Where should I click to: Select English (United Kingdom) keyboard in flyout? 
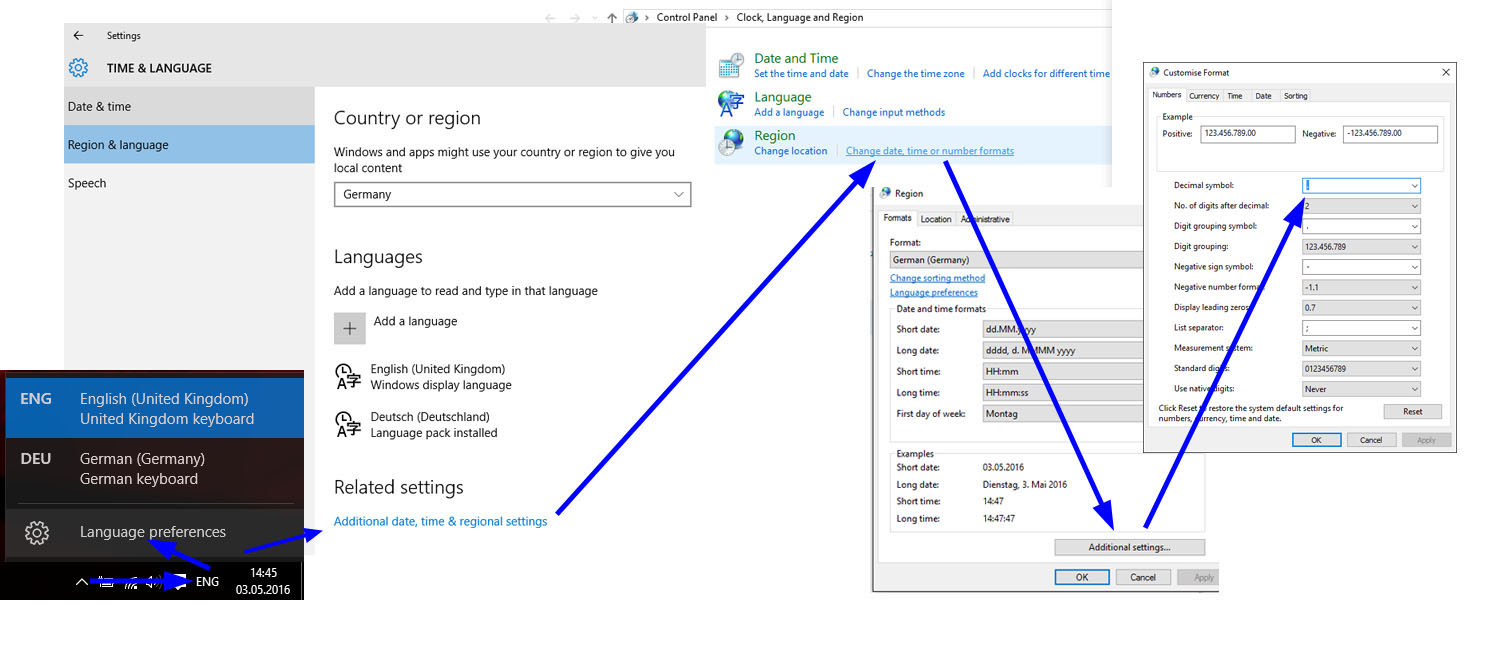[x=154, y=408]
